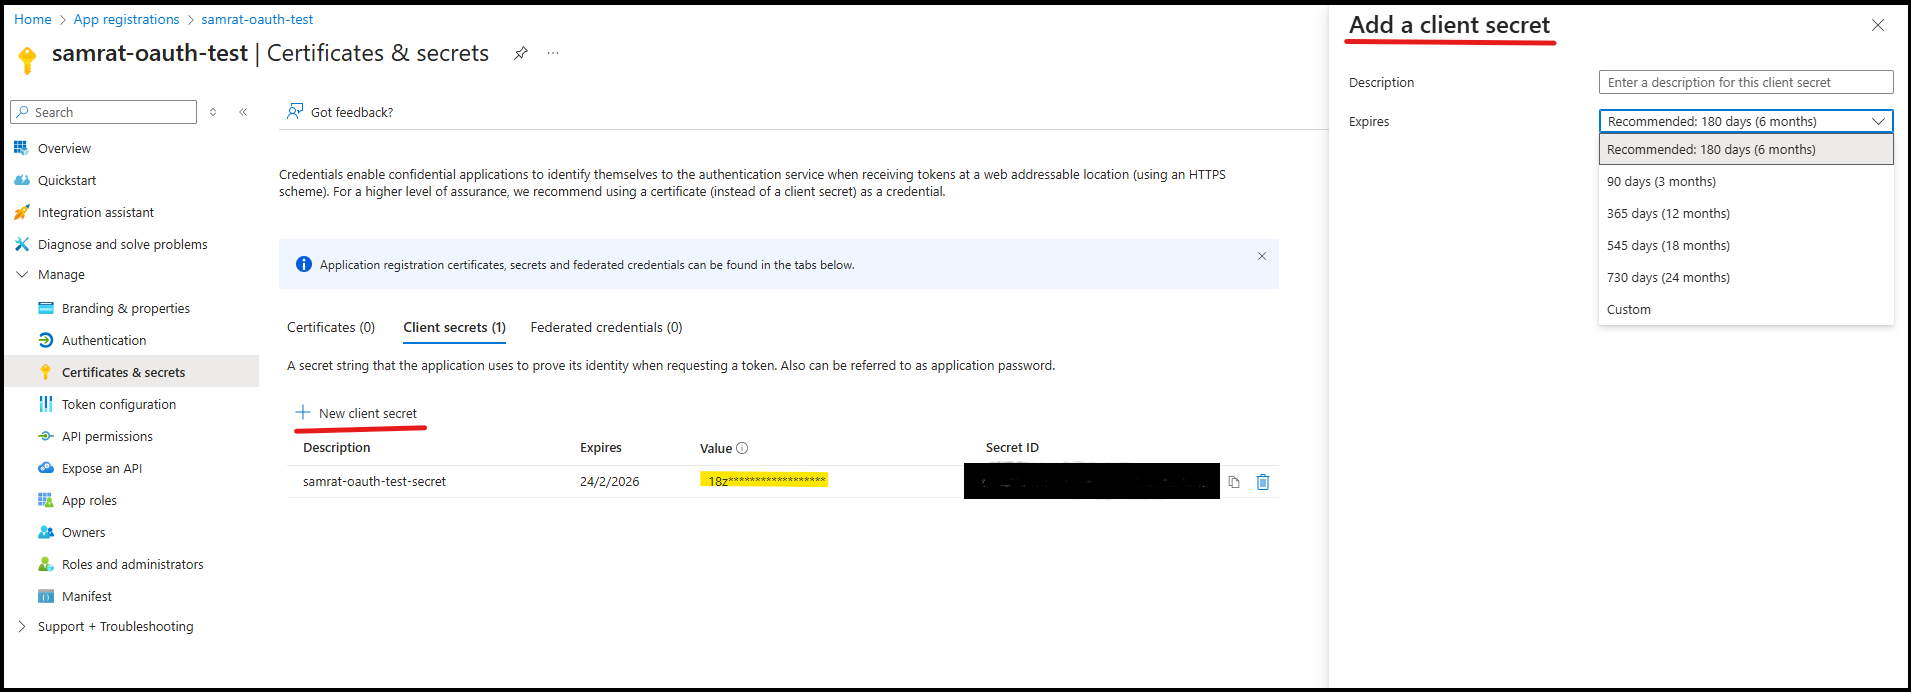Open App registrations breadcrumb link
This screenshot has width=1911, height=692.
pyautogui.click(x=126, y=19)
